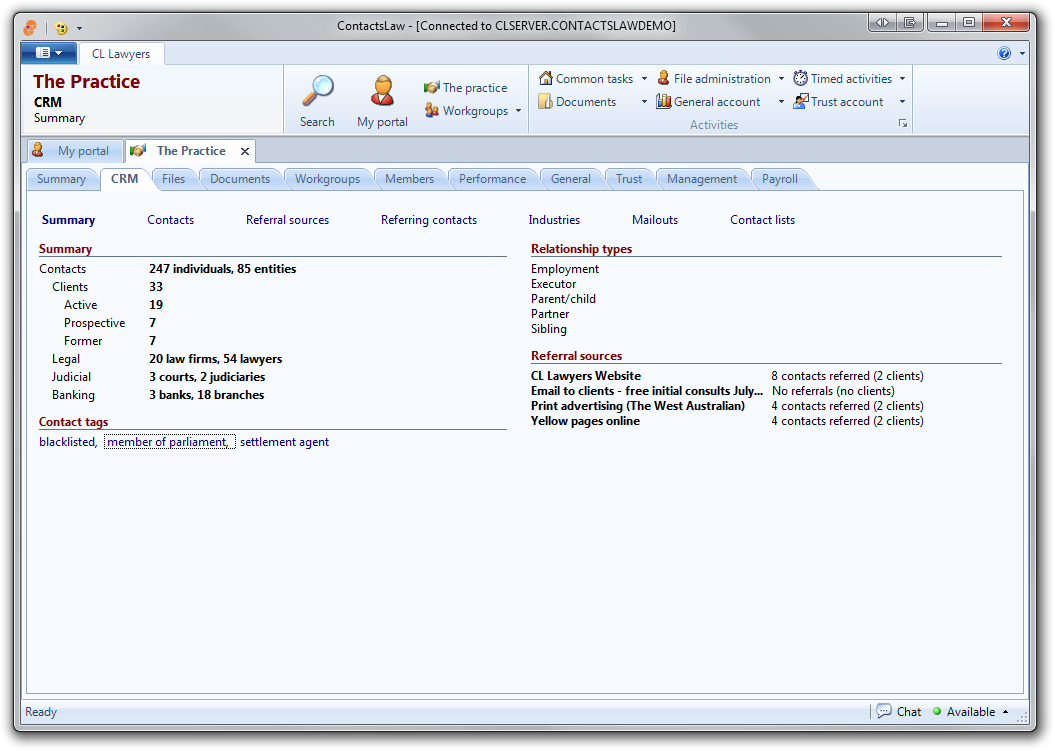Click the Documents folder icon in ribbon
Screen dimensions: 1055x751
point(546,102)
